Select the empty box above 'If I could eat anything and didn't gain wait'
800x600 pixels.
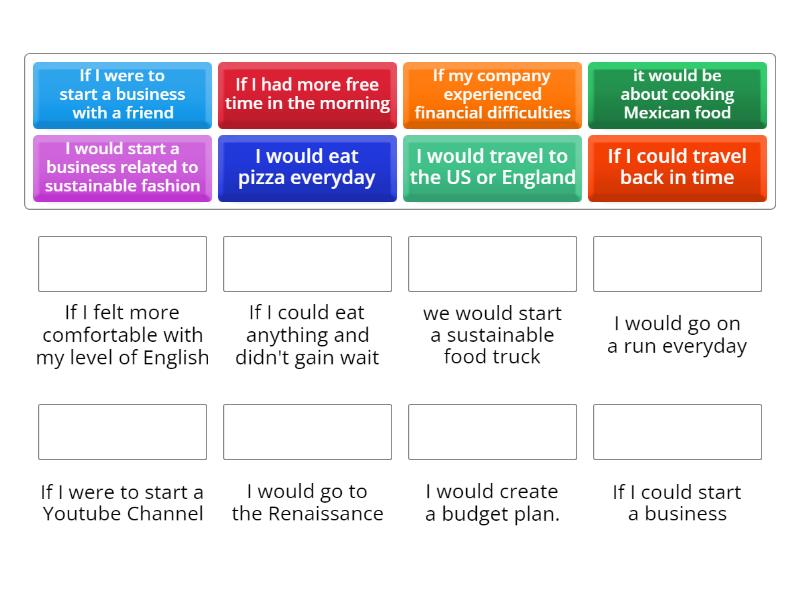(307, 263)
